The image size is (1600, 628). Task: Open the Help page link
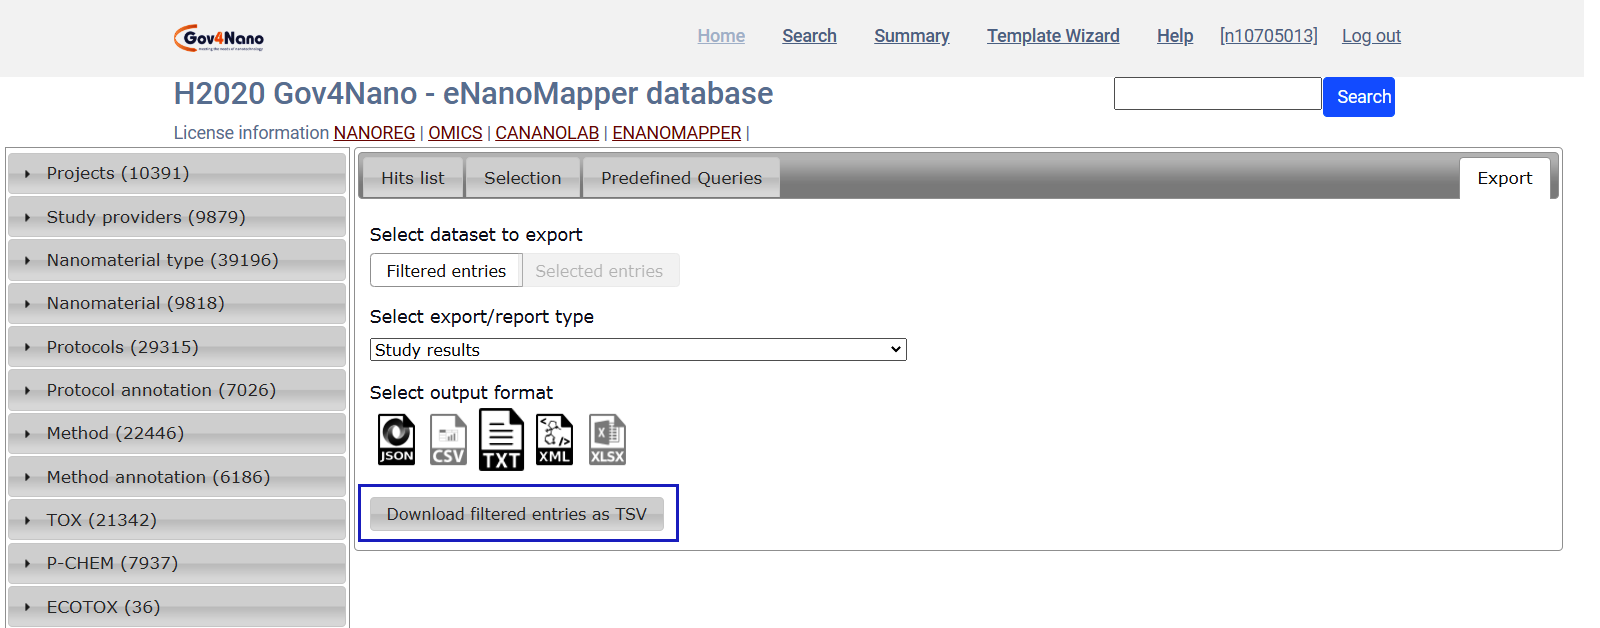click(1175, 36)
